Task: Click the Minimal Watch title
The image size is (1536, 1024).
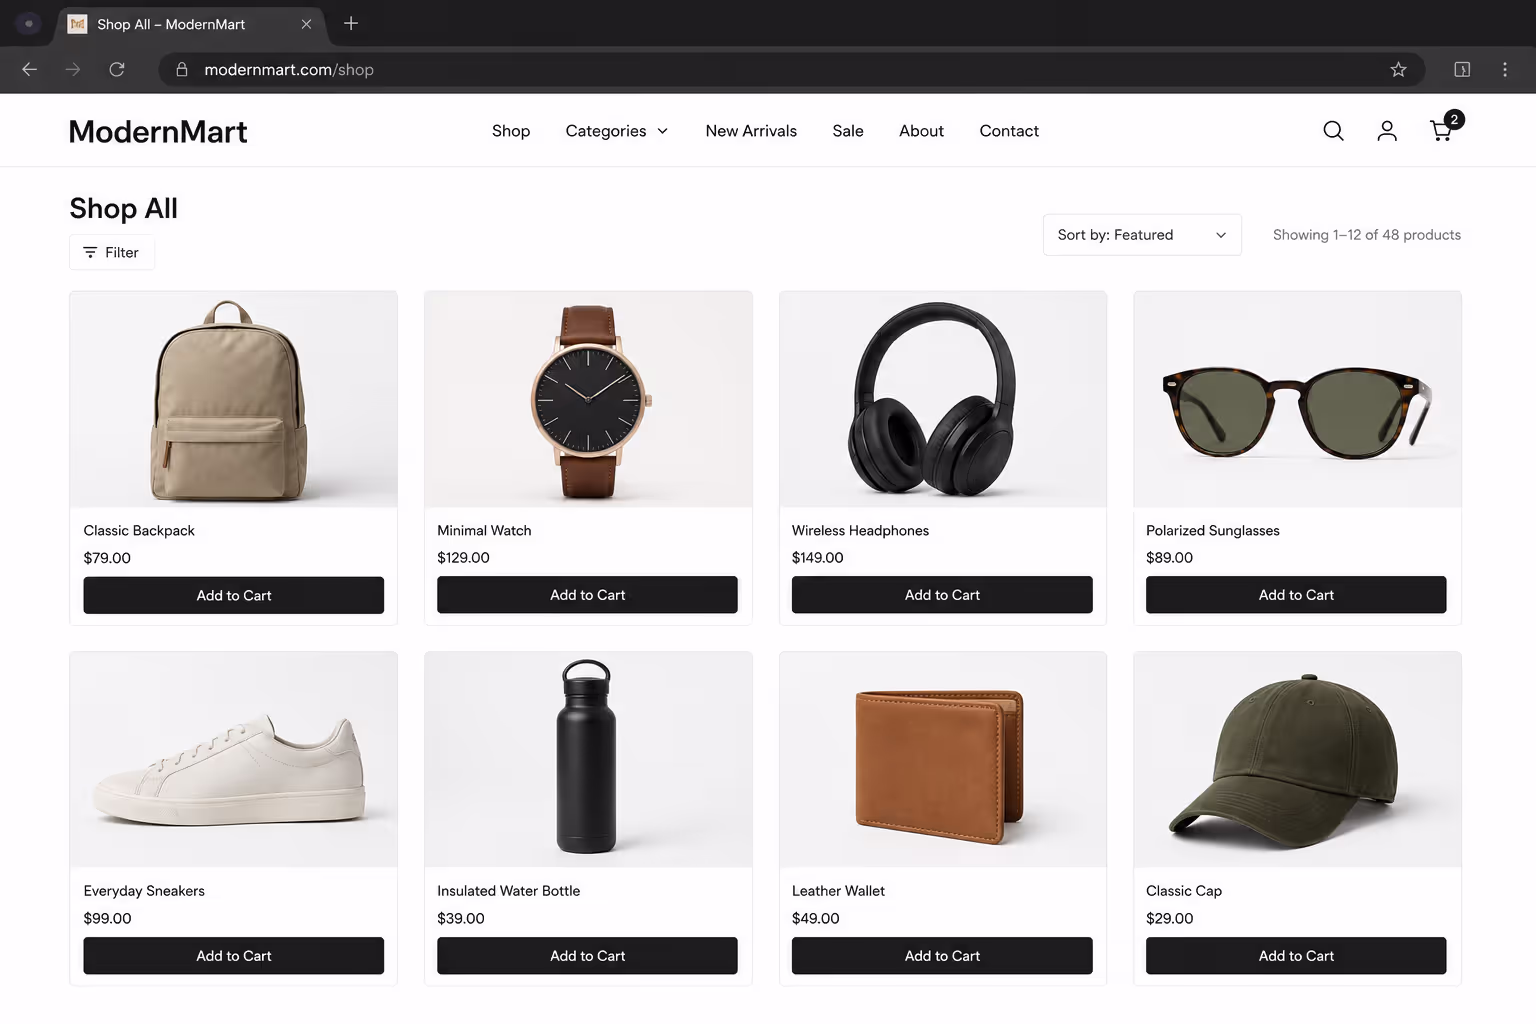Action: tap(484, 531)
